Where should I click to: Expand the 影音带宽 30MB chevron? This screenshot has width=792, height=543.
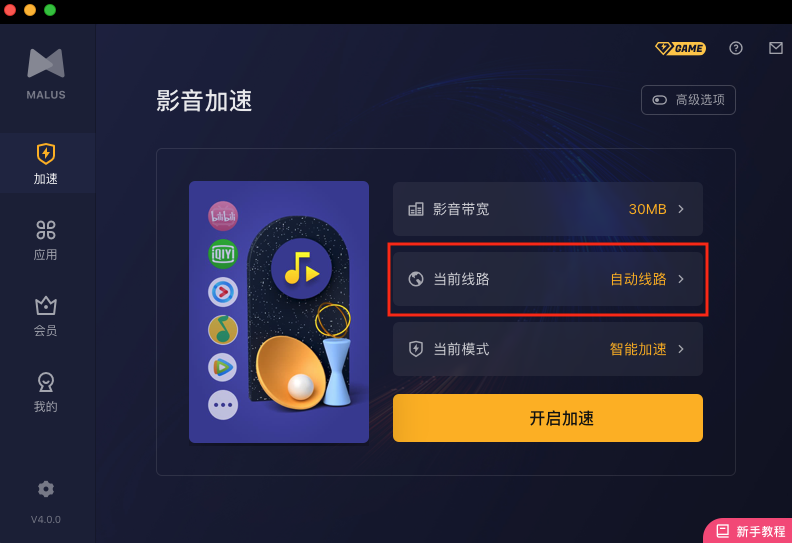681,209
